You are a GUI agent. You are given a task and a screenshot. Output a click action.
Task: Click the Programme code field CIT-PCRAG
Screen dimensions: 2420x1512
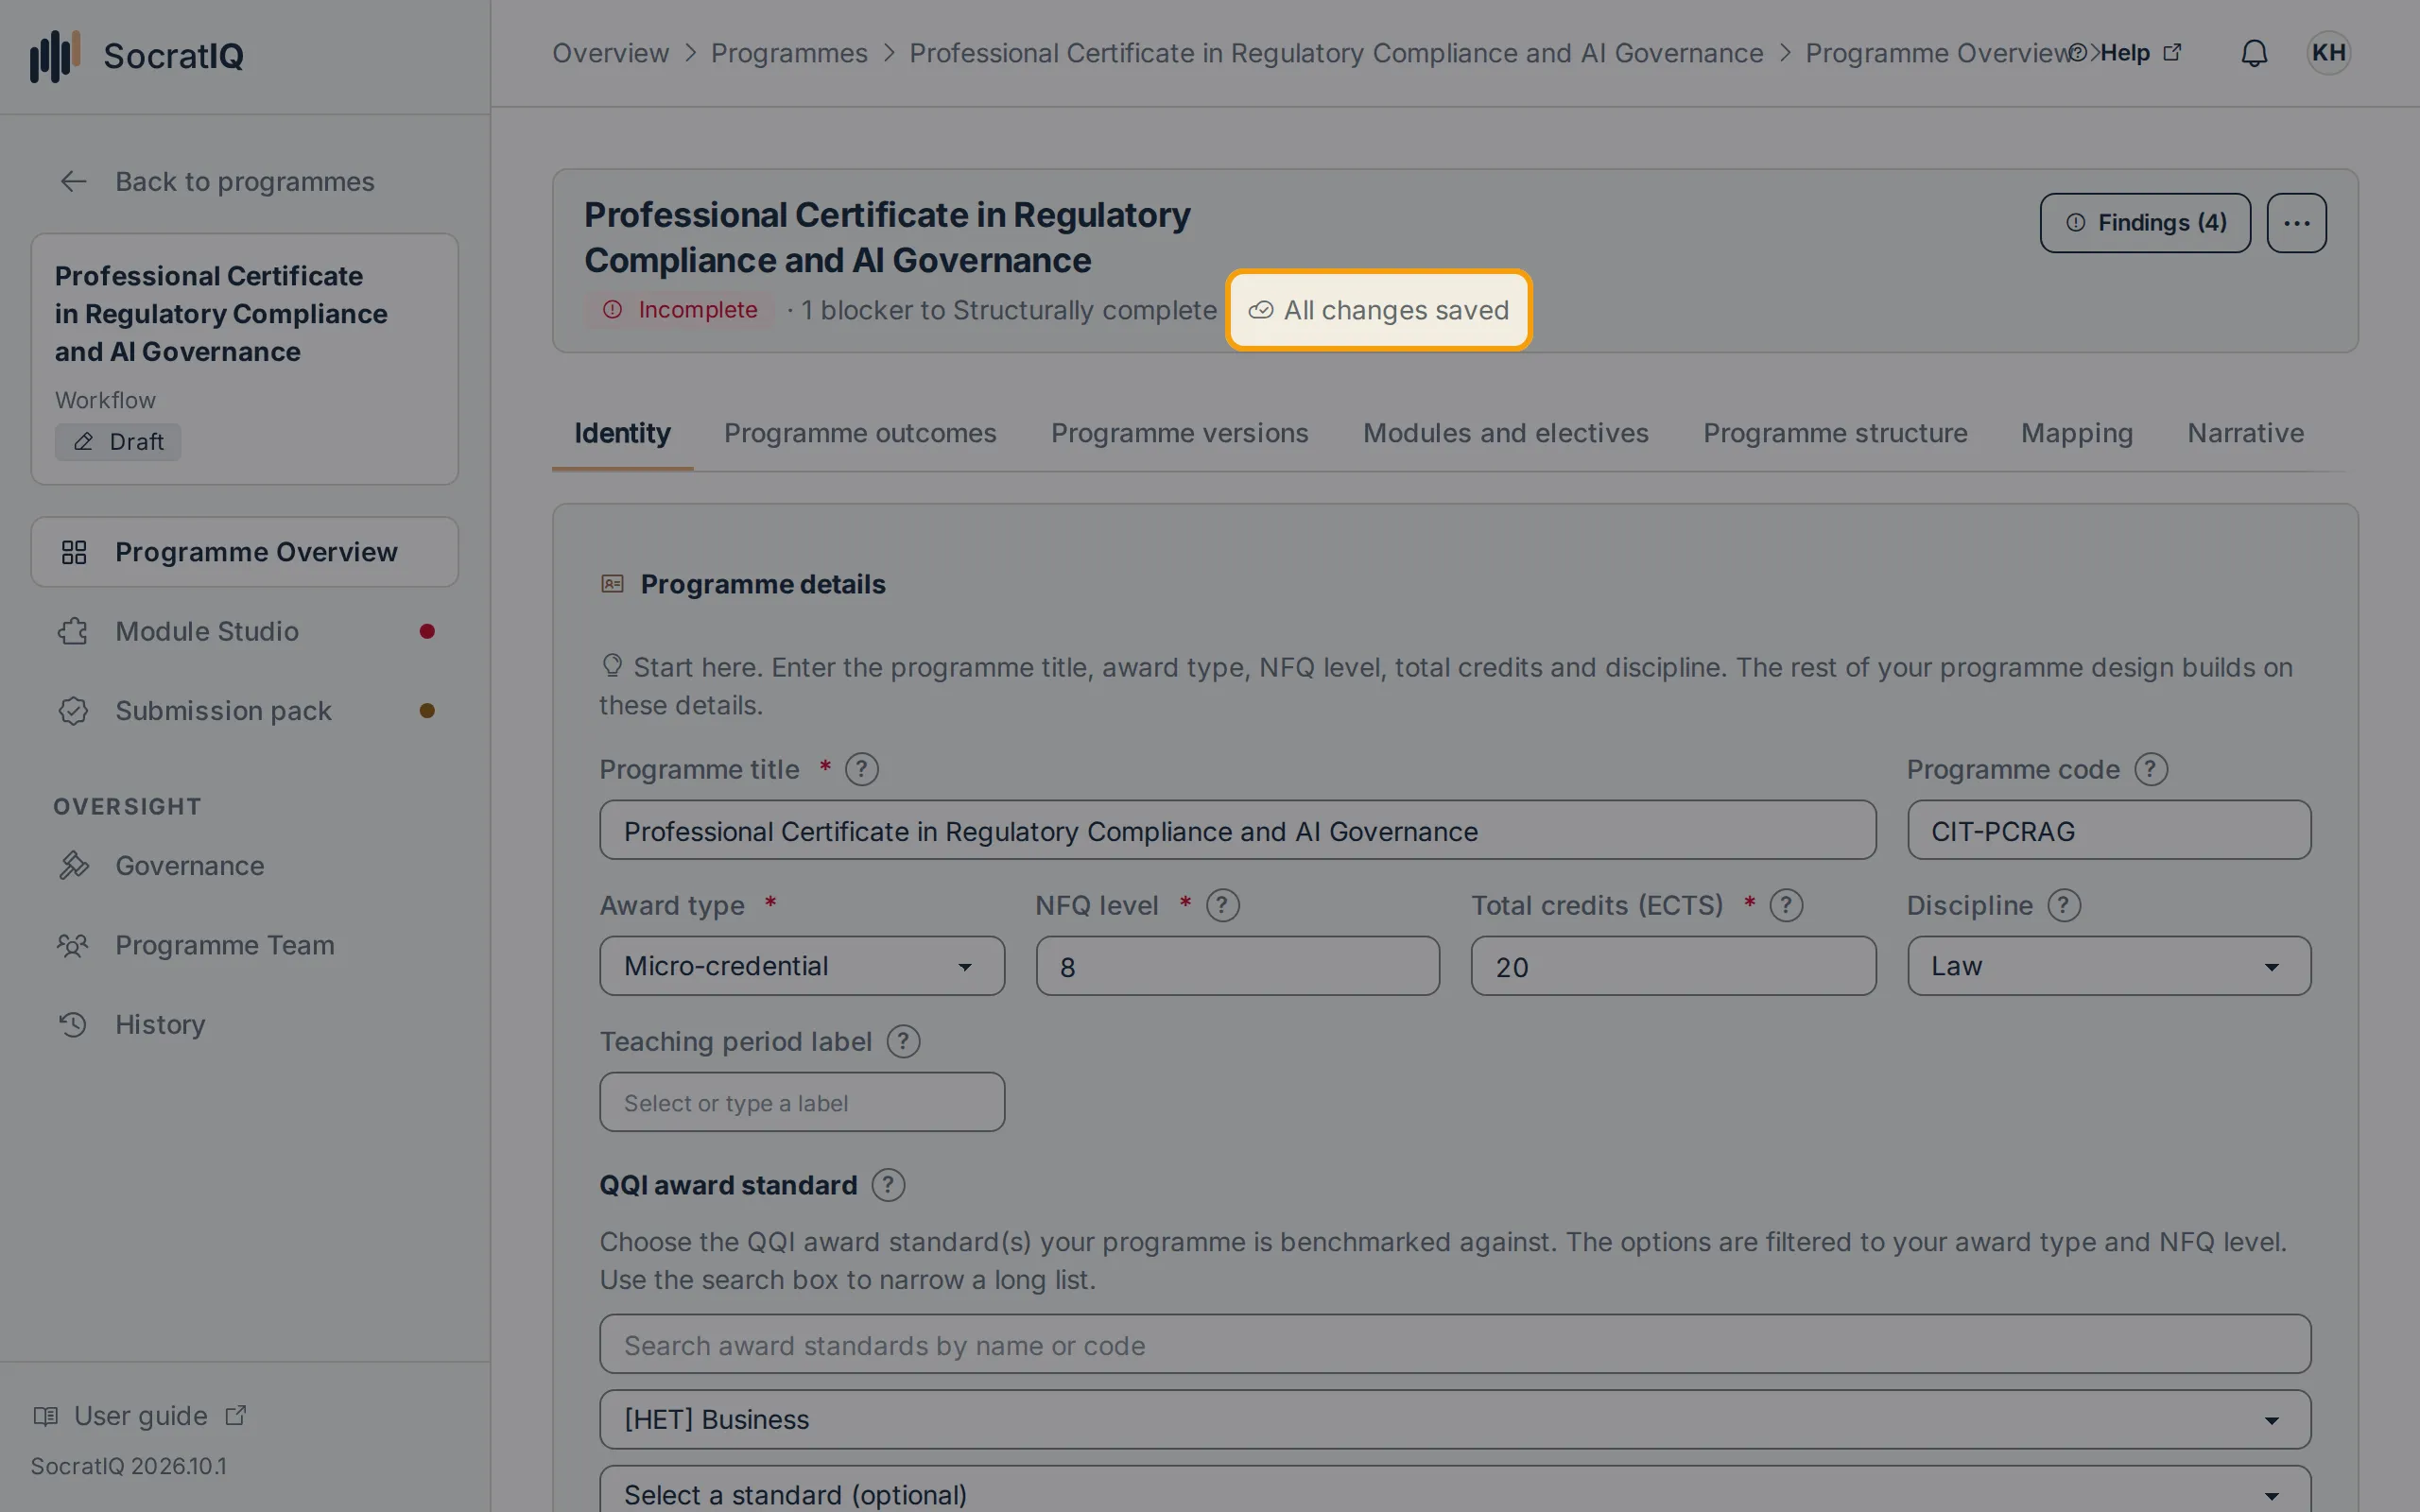(2108, 830)
